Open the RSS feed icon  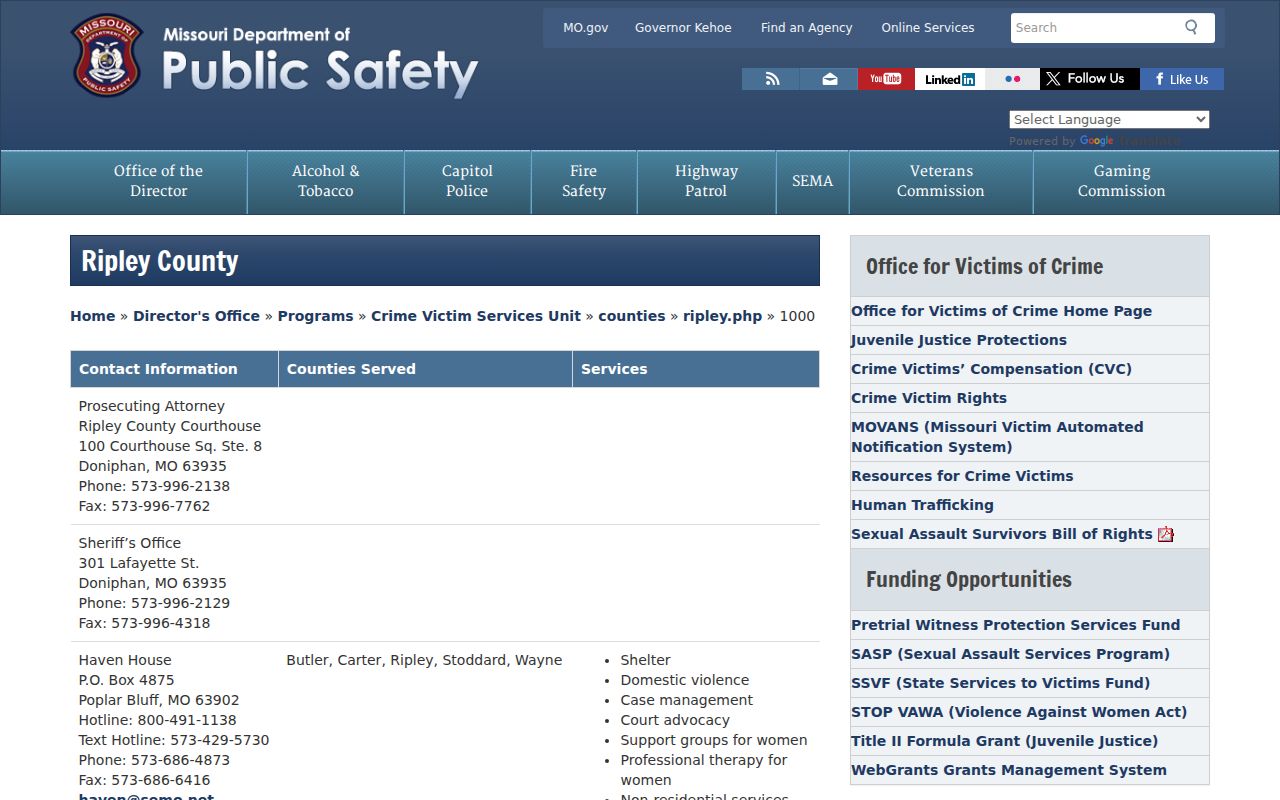[x=771, y=79]
